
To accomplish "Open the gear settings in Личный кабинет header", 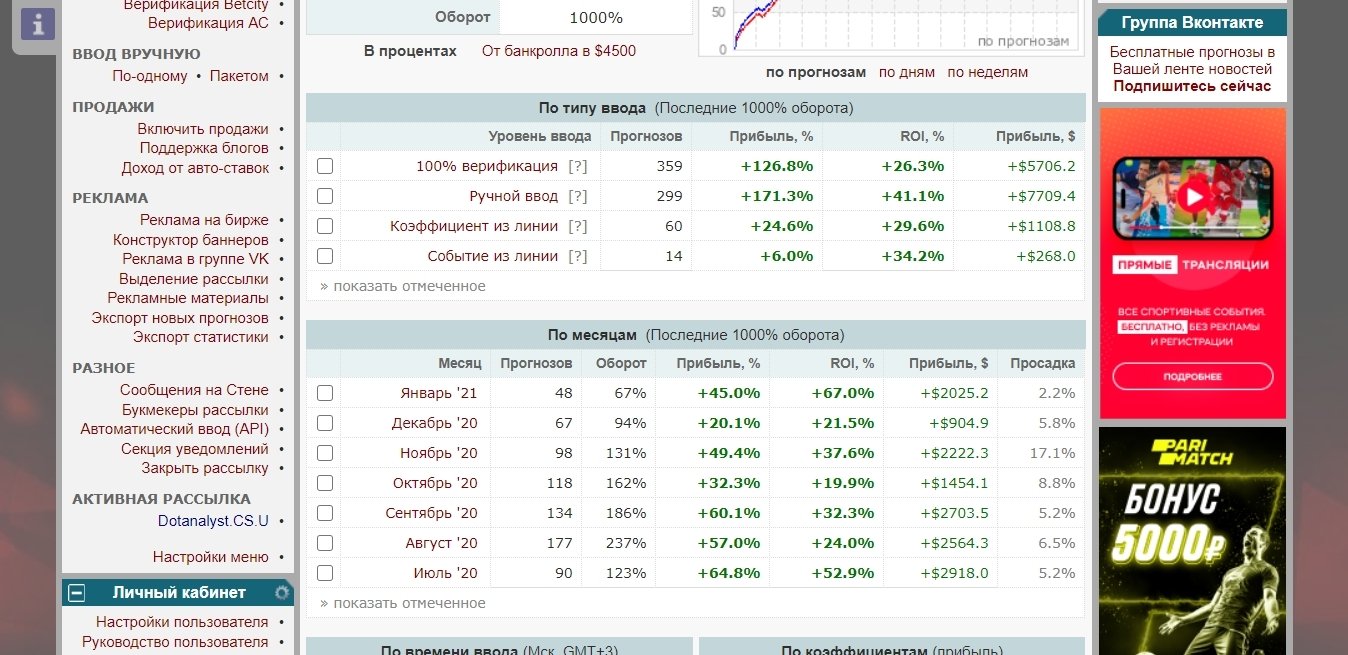I will click(282, 593).
